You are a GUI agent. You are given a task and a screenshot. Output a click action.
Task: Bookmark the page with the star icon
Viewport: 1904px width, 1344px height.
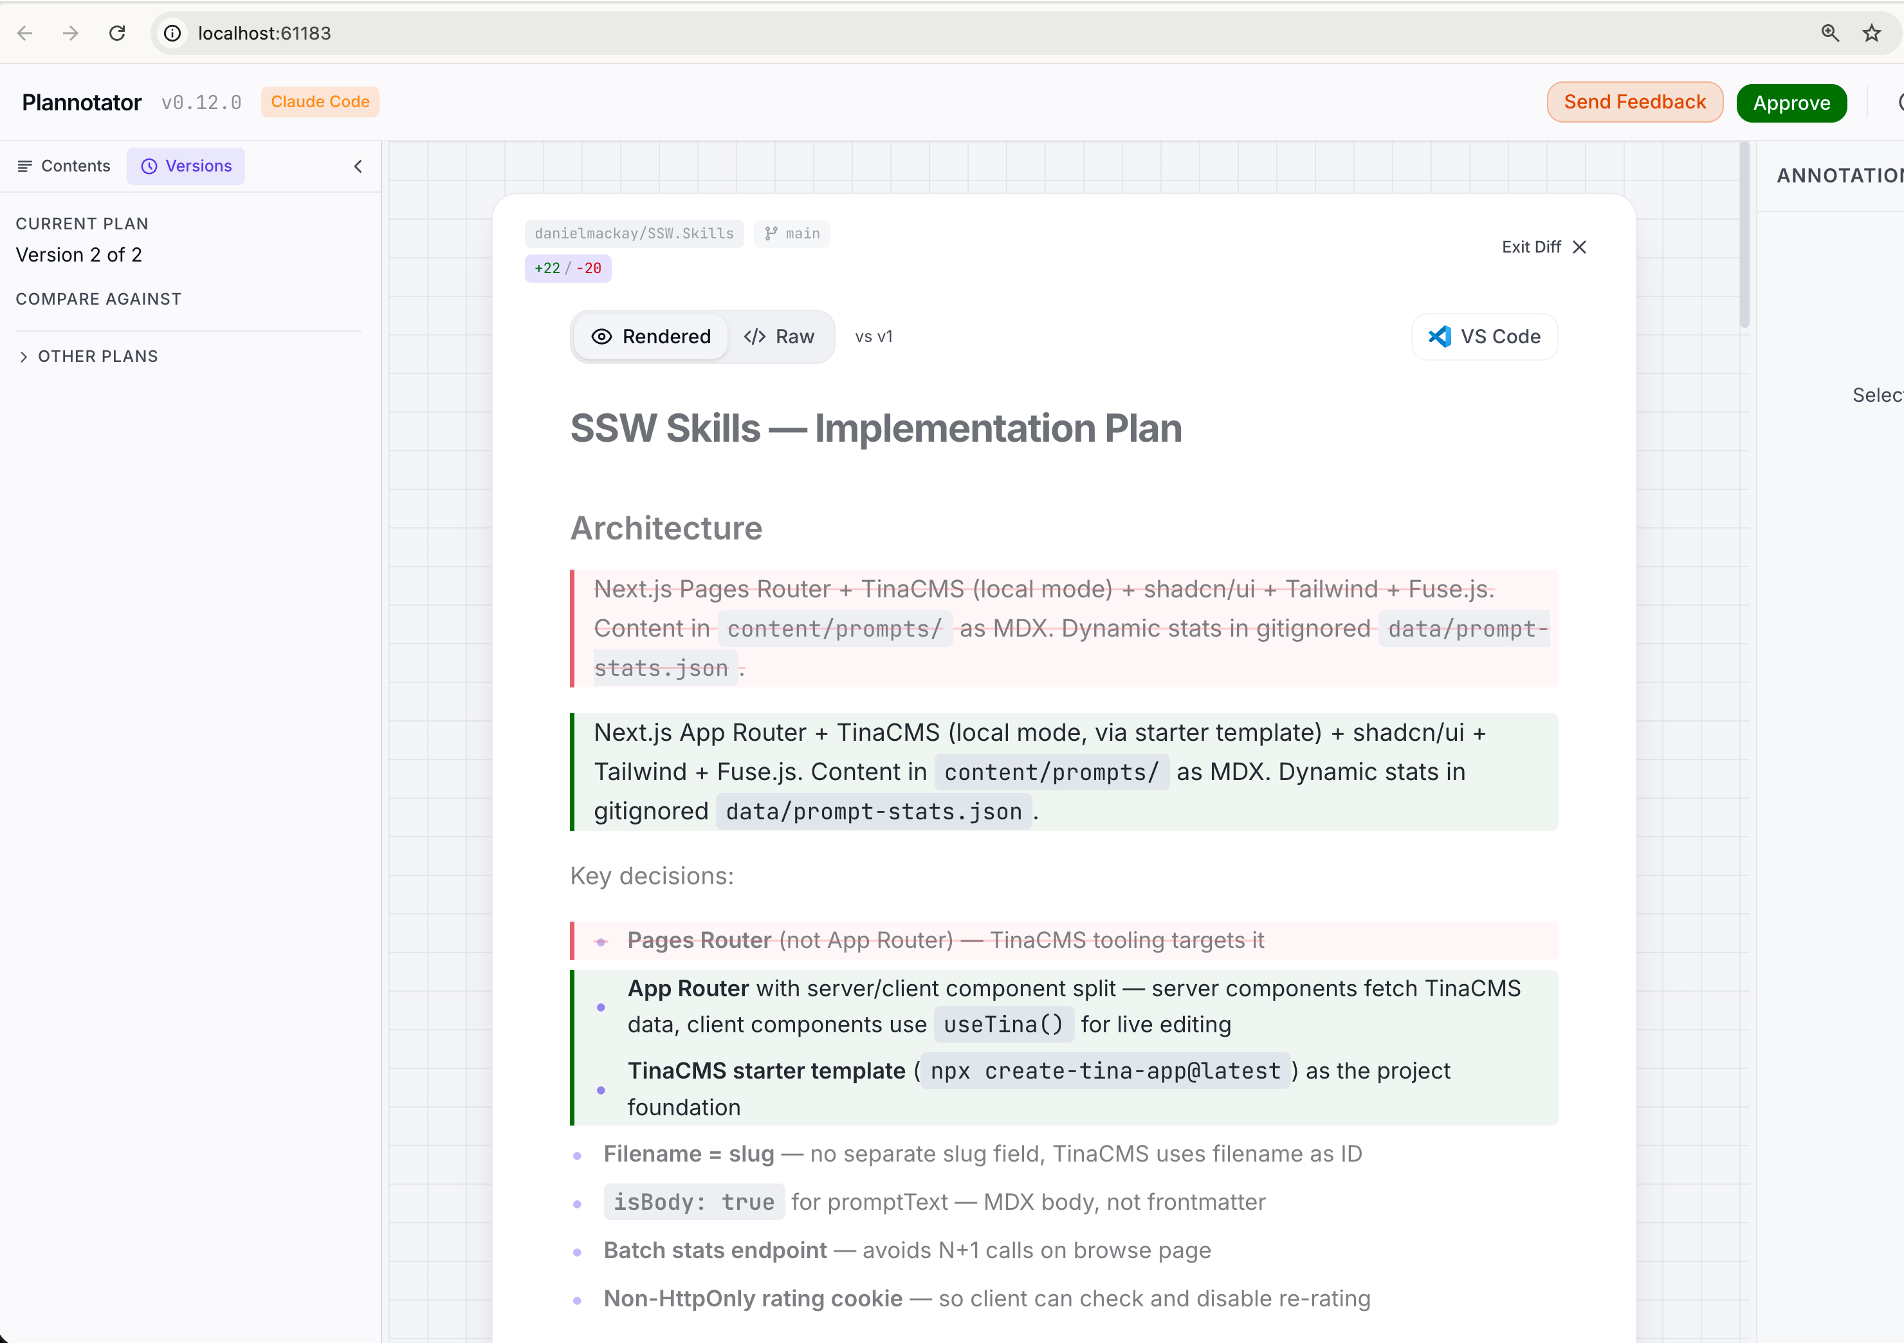pyautogui.click(x=1871, y=33)
